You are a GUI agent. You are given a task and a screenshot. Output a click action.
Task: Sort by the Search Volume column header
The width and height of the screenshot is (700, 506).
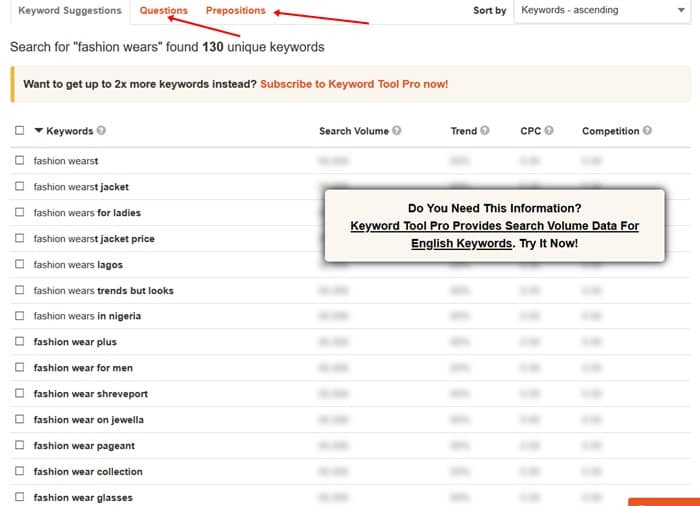click(353, 131)
